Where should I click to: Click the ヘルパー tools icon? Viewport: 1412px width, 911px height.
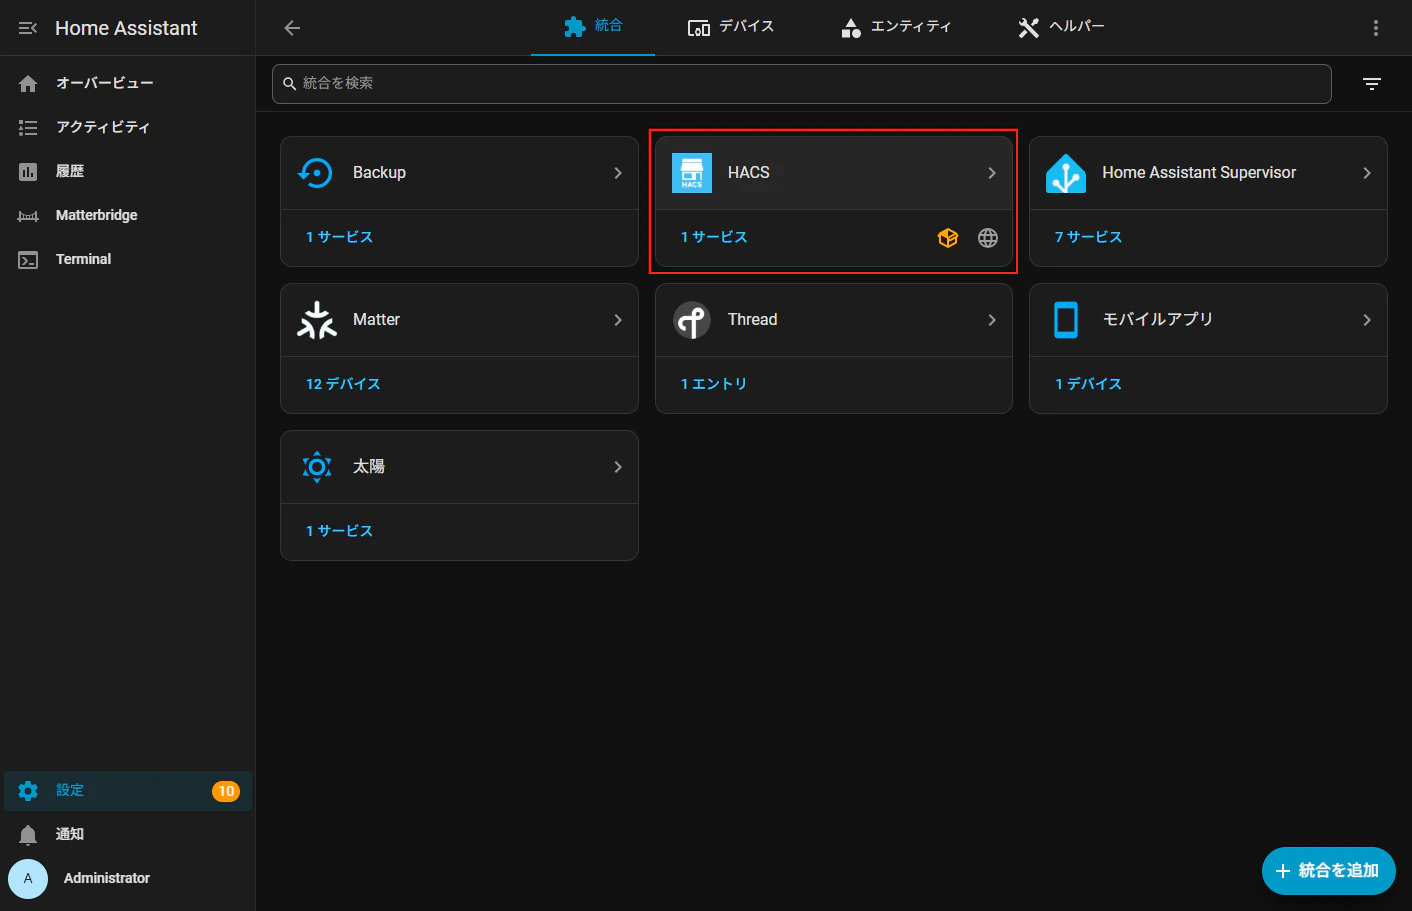pyautogui.click(x=1029, y=28)
